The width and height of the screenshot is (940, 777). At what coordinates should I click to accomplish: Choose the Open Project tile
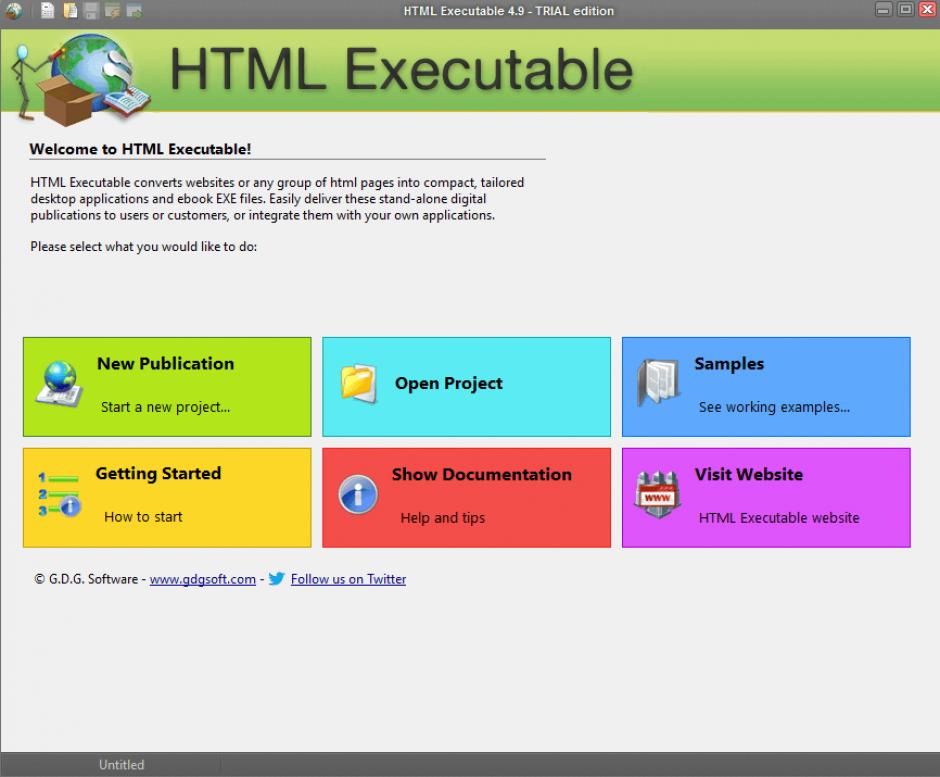pyautogui.click(x=466, y=387)
